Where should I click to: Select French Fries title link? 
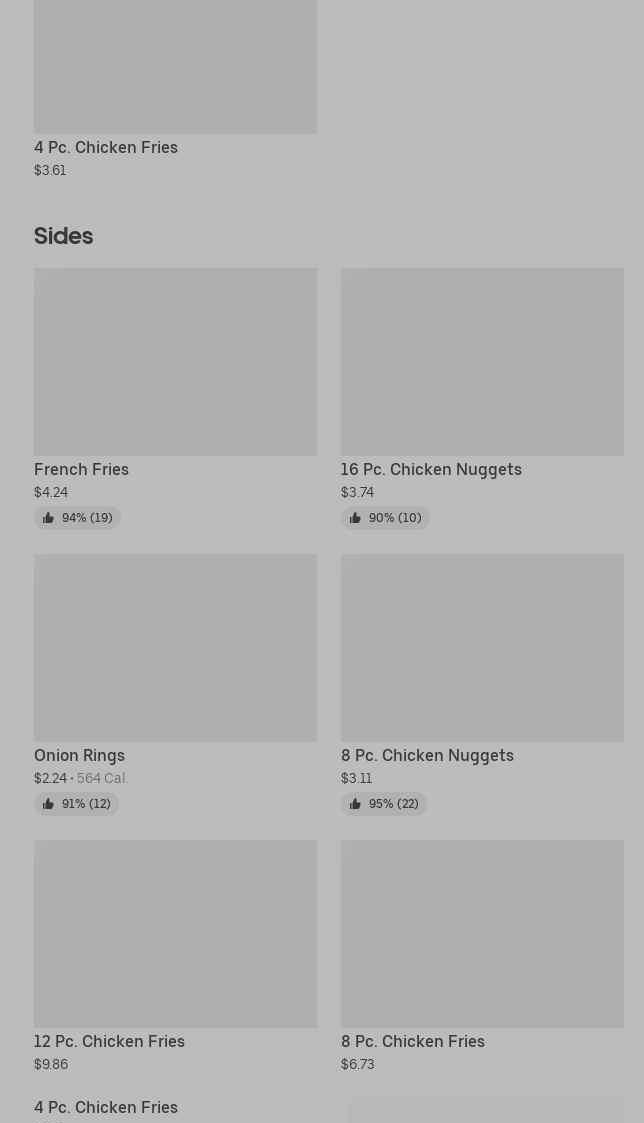coord(81,469)
